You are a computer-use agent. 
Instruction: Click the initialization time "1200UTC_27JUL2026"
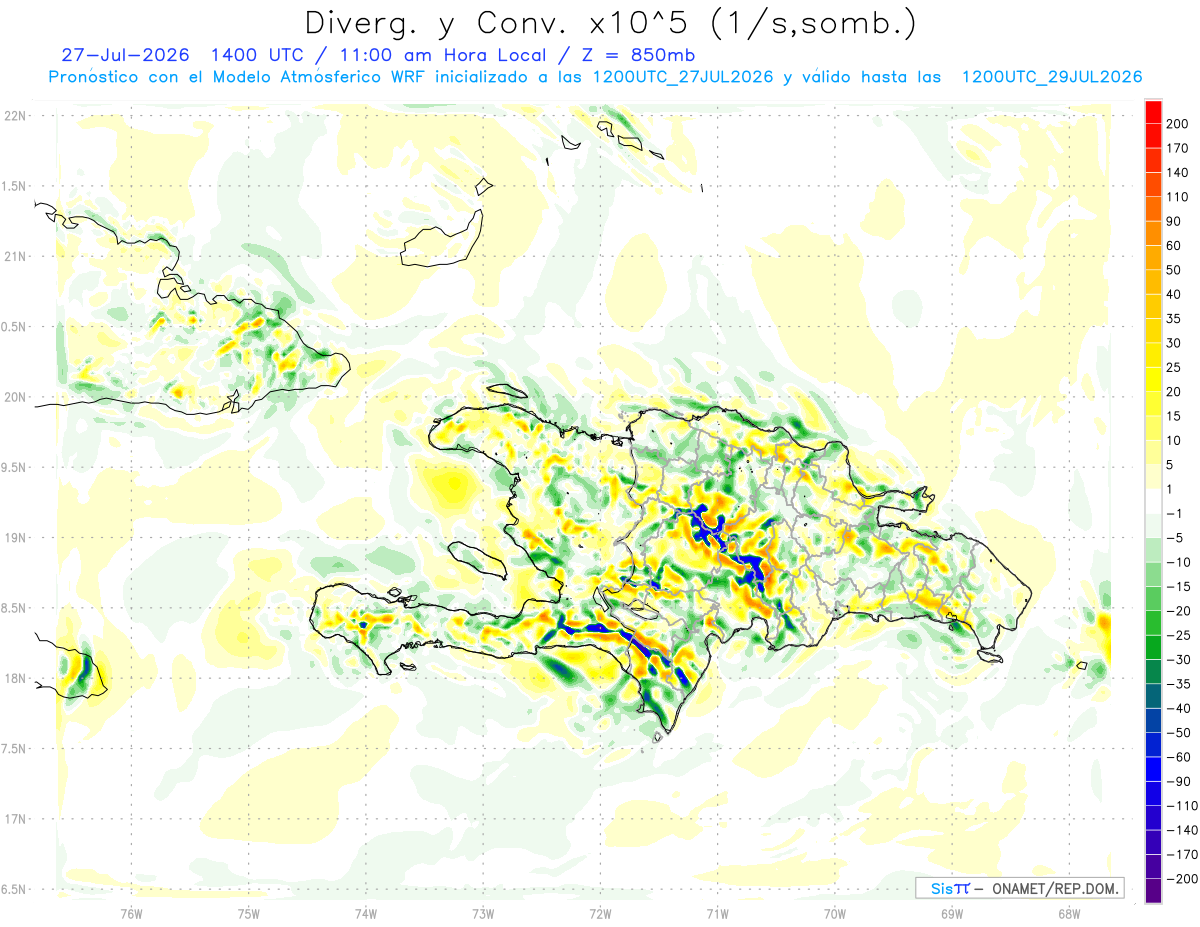[684, 77]
